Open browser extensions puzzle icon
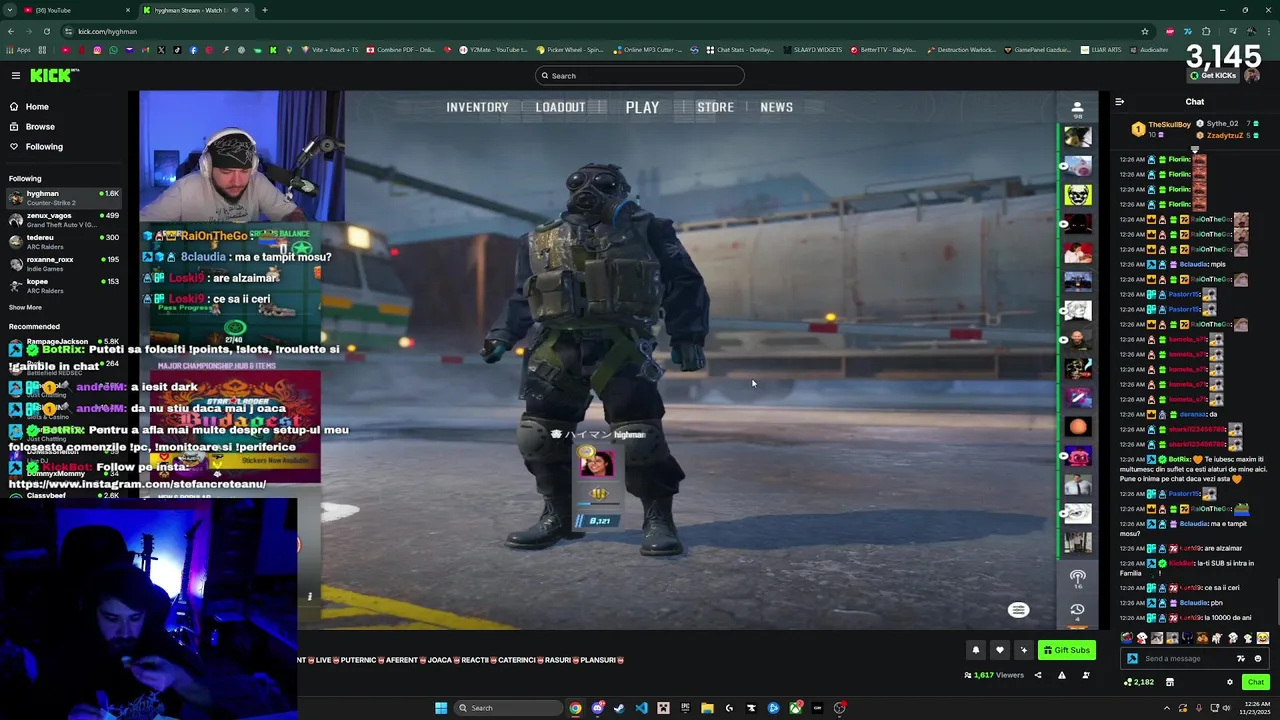The width and height of the screenshot is (1280, 720). click(1206, 31)
